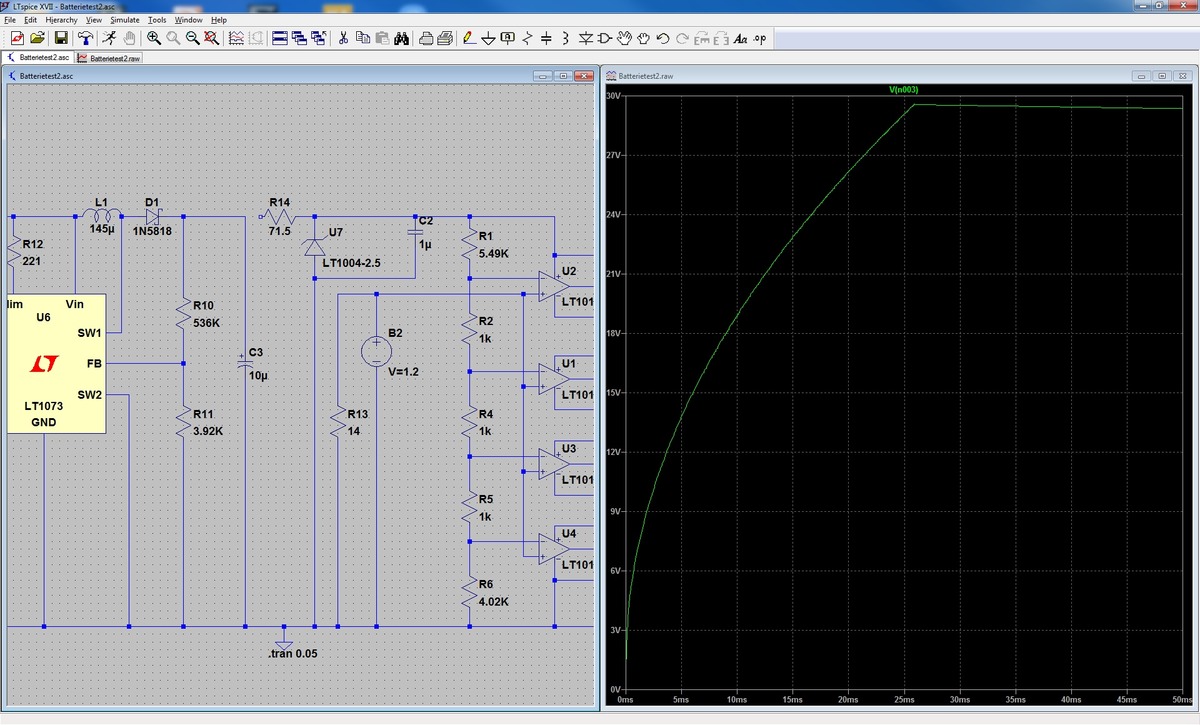
Task: Click the R11 value 3.92K
Action: click(208, 431)
